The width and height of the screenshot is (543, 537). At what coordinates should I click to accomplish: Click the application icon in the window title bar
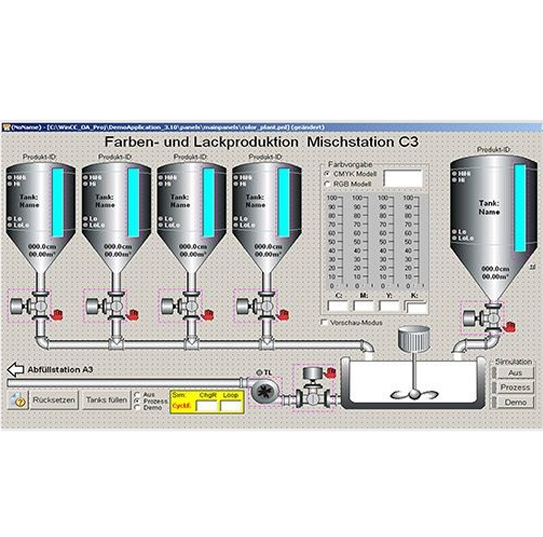point(6,127)
